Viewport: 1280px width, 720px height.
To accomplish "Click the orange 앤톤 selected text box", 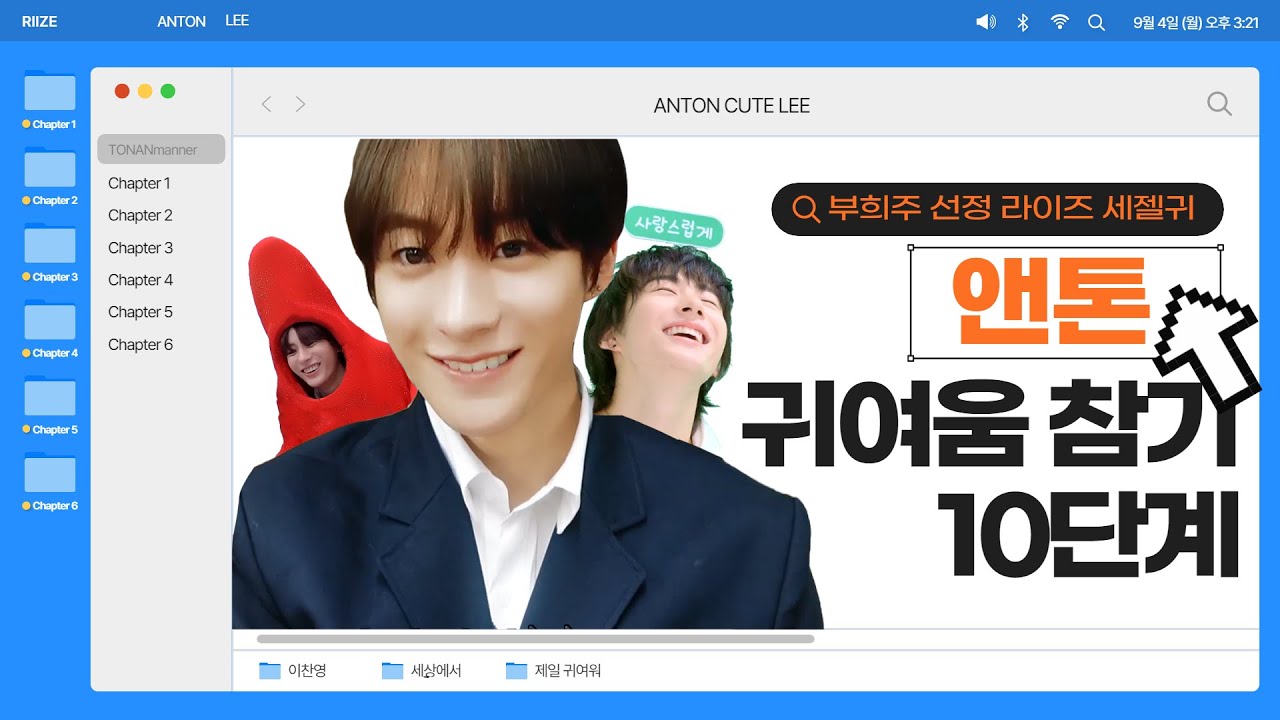I will 1065,303.
